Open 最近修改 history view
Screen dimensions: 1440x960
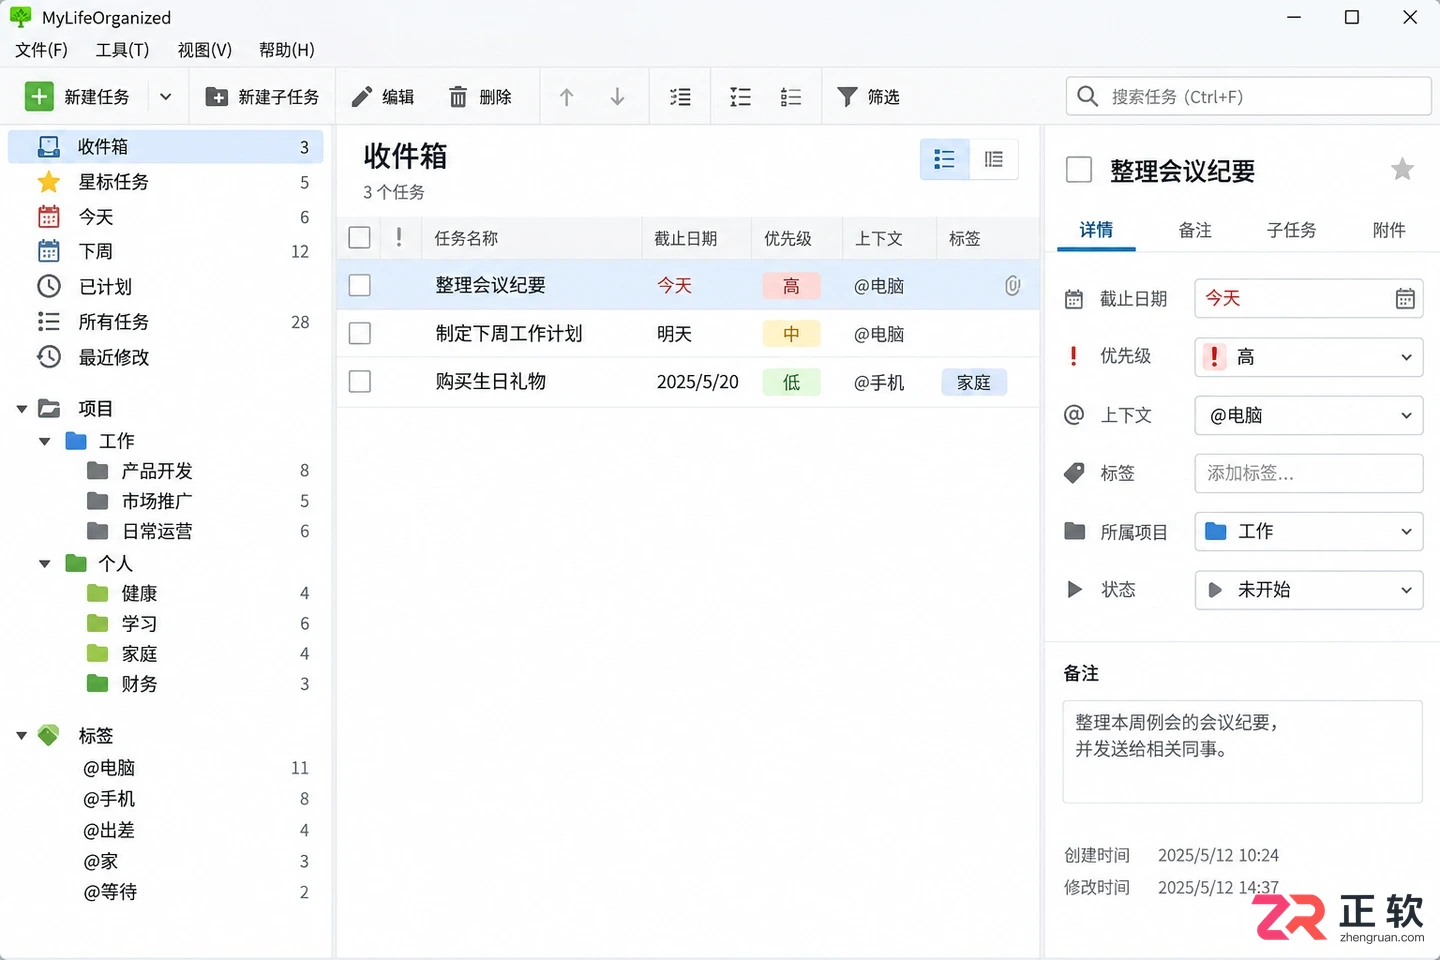click(166, 357)
